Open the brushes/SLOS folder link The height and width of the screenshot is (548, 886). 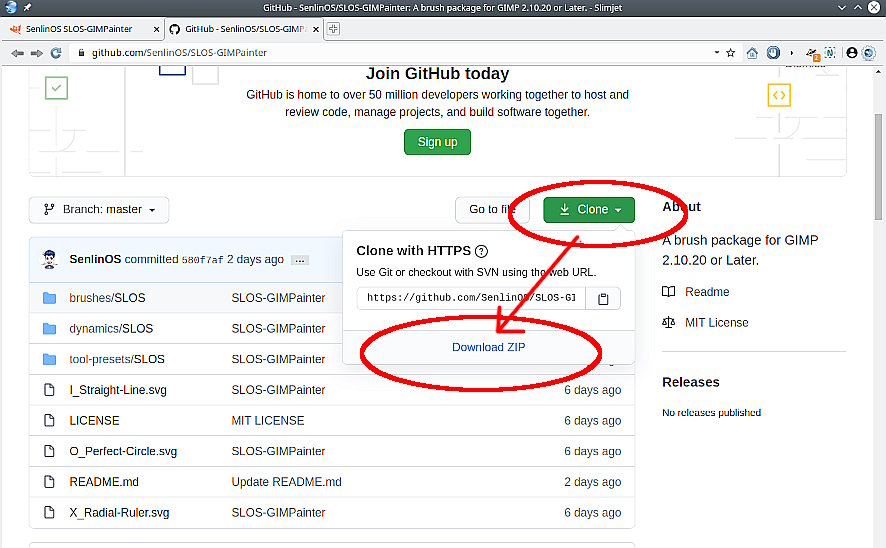click(107, 298)
